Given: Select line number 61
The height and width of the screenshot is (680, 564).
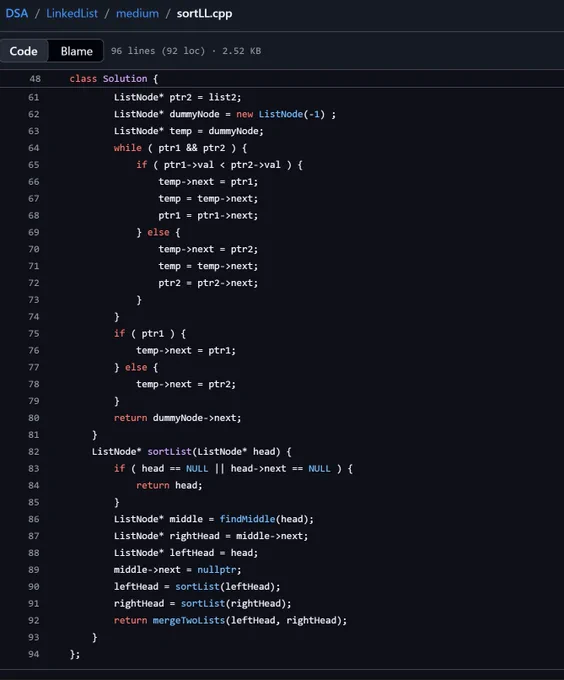Looking at the screenshot, I should [33, 97].
